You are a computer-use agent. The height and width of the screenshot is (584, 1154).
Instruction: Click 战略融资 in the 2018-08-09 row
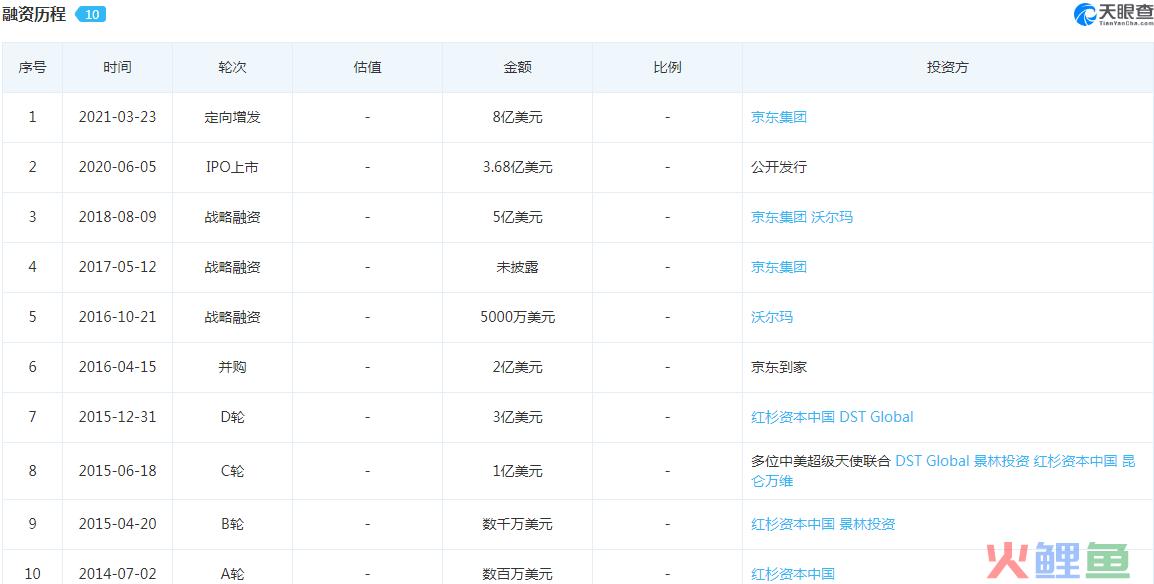coord(233,217)
